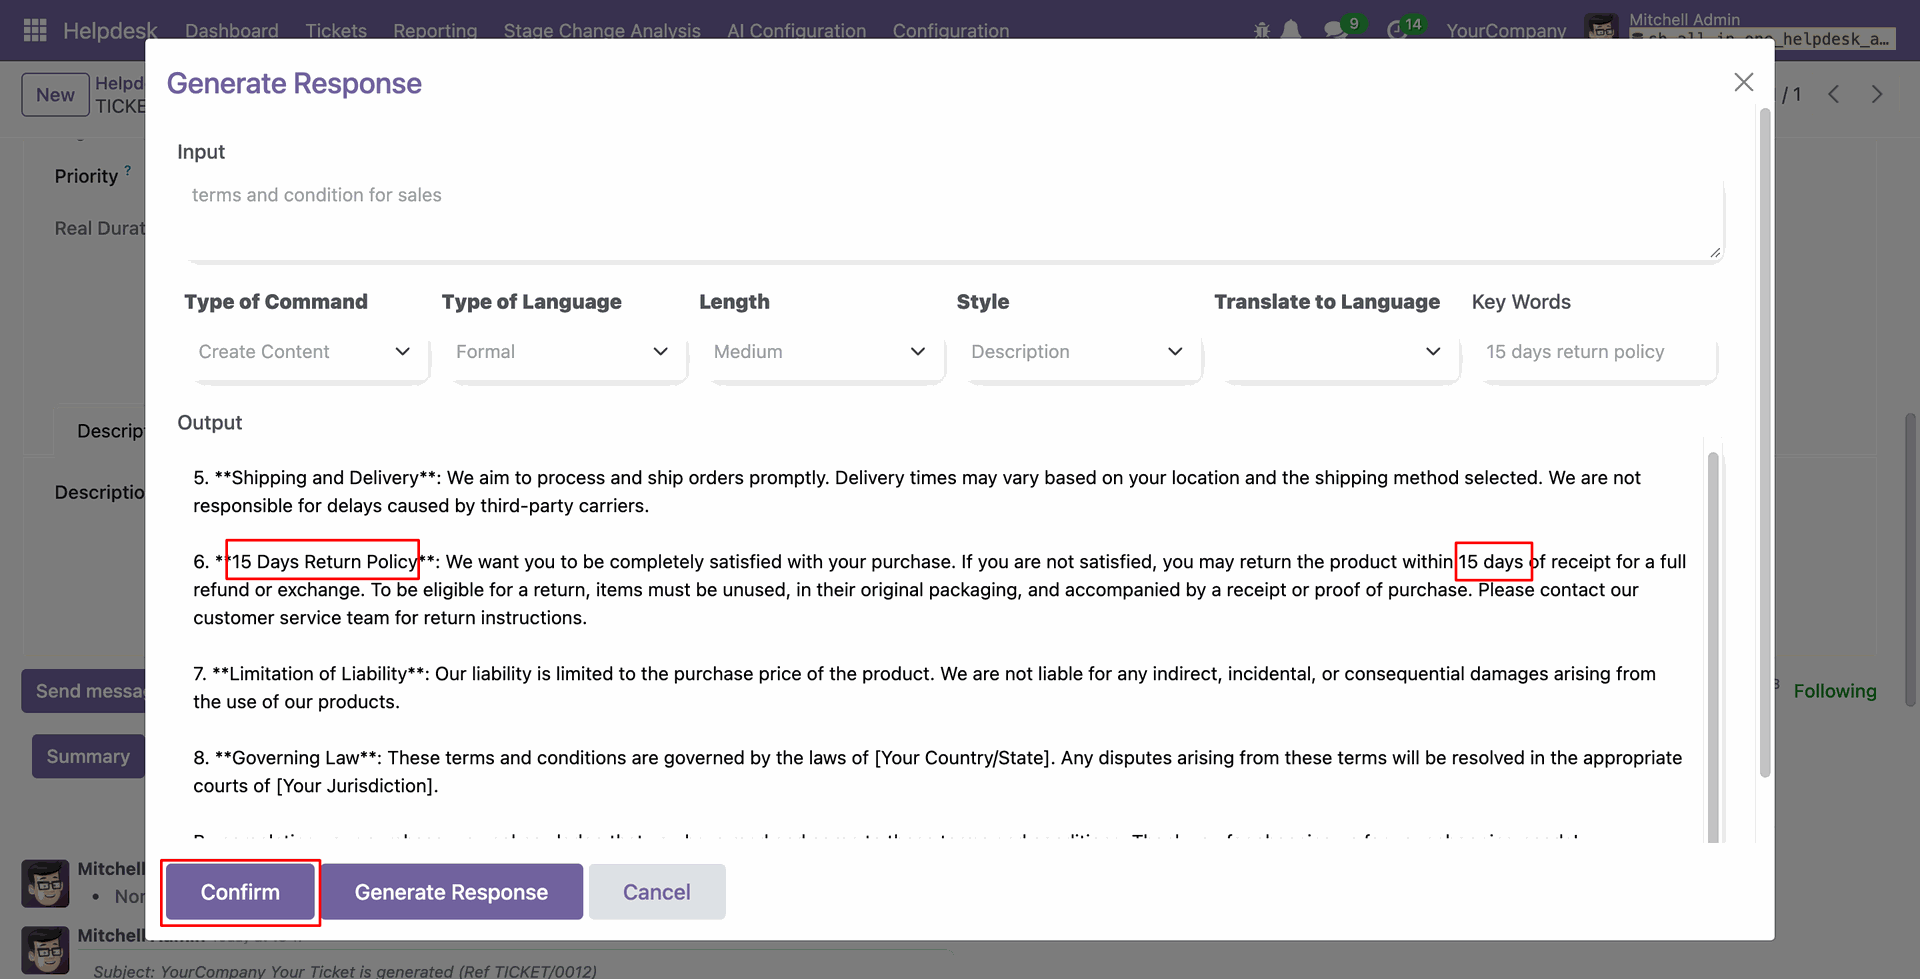Open the Reporting menu

pos(435,30)
